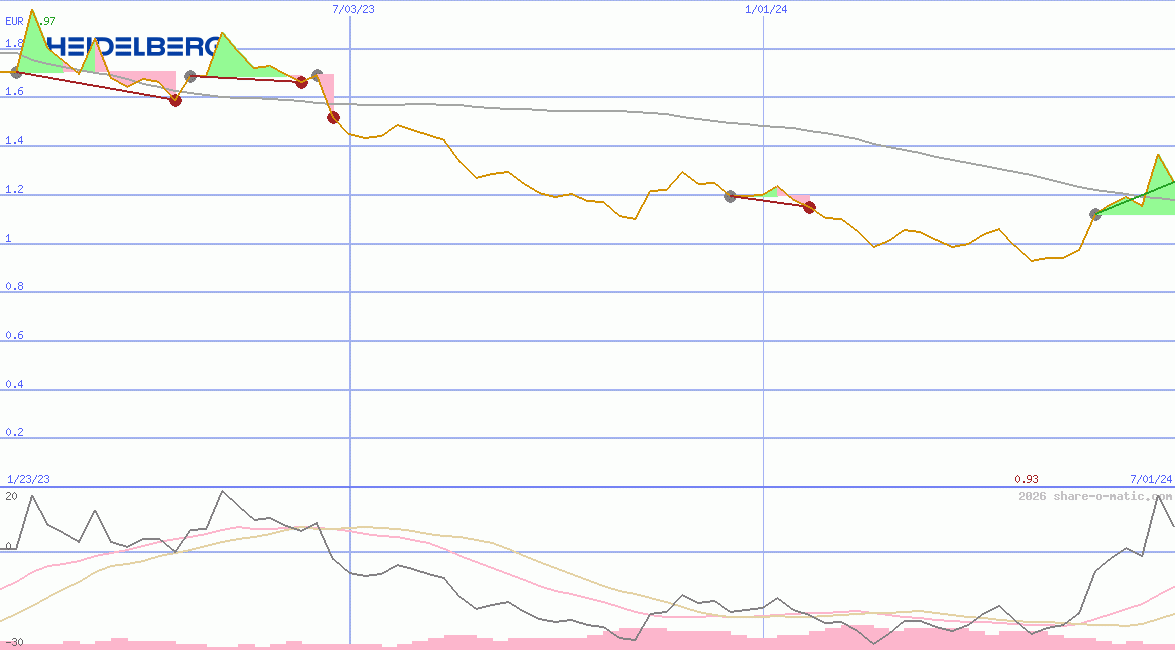Click gray buy marker left of 1/01/24 line
Image resolution: width=1175 pixels, height=650 pixels.
pos(730,196)
